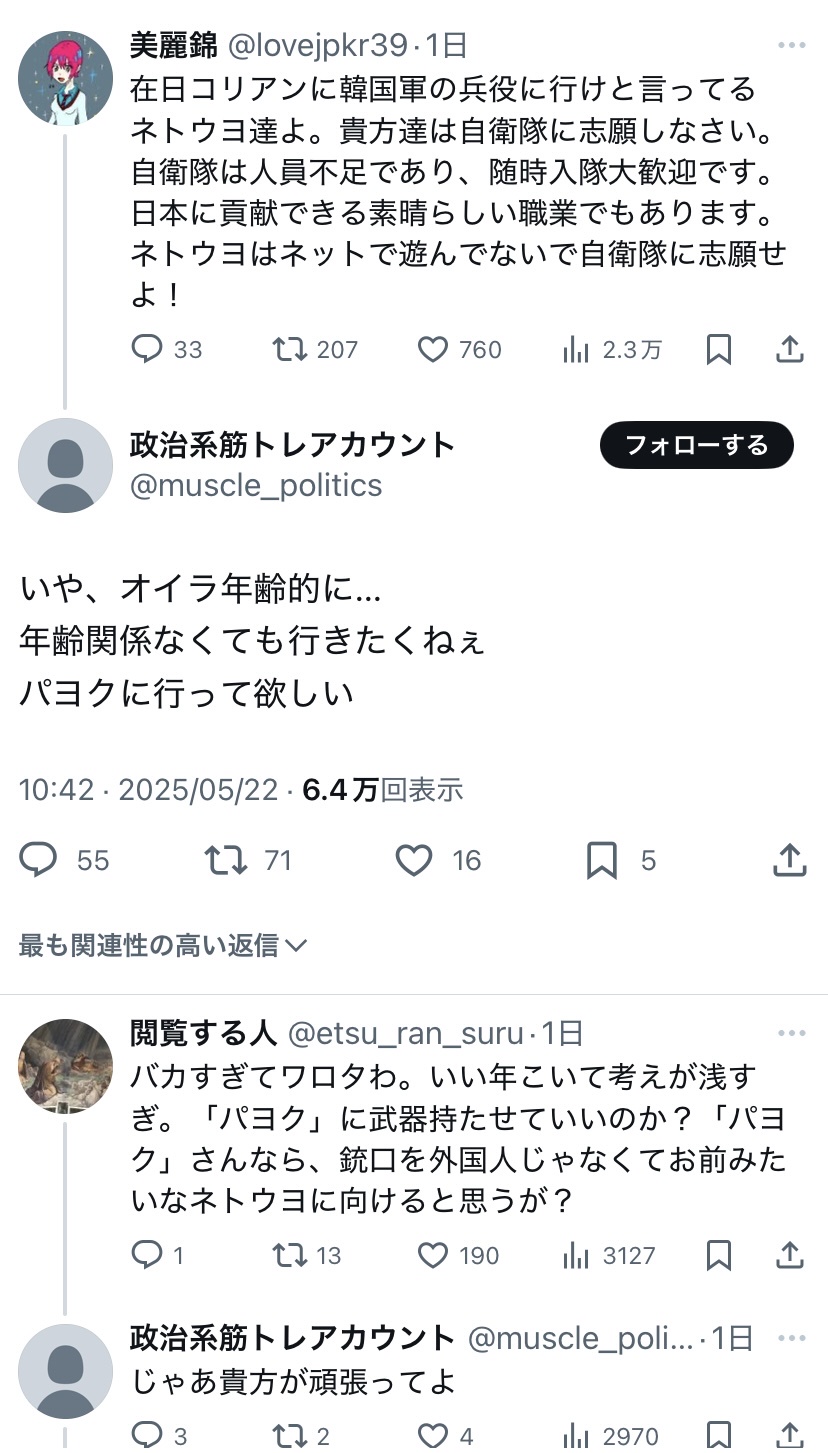Repost the main post with 71 reposts
Screen dimensions: 828x1453
pyautogui.click(x=225, y=860)
